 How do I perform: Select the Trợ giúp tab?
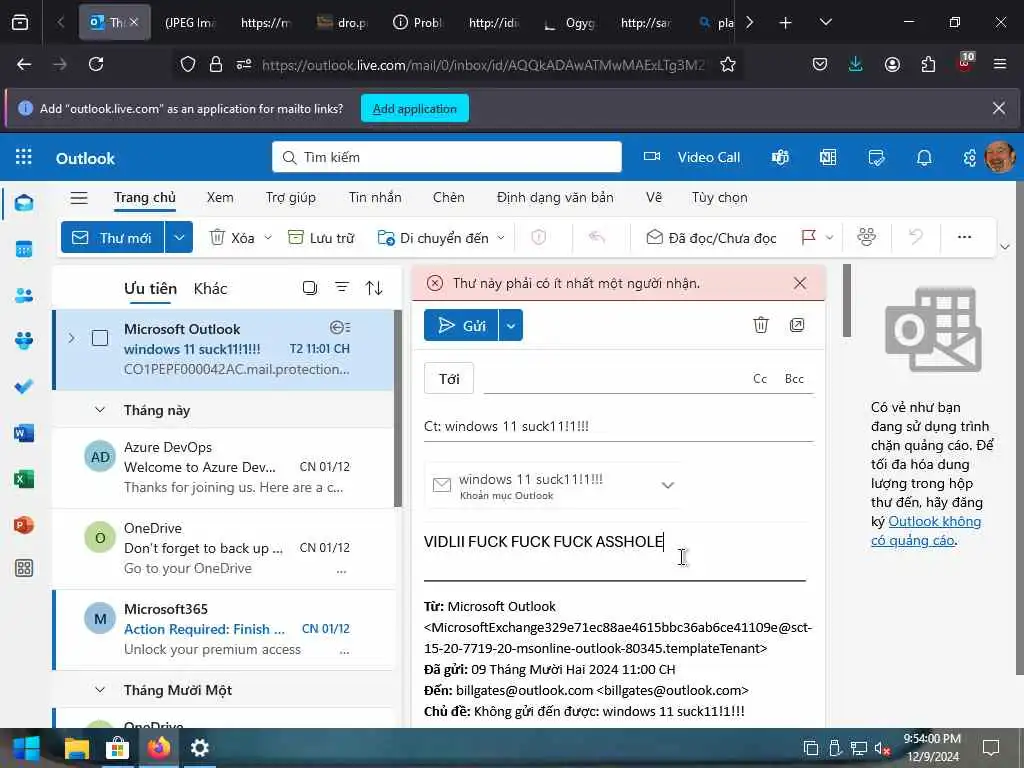click(x=291, y=197)
